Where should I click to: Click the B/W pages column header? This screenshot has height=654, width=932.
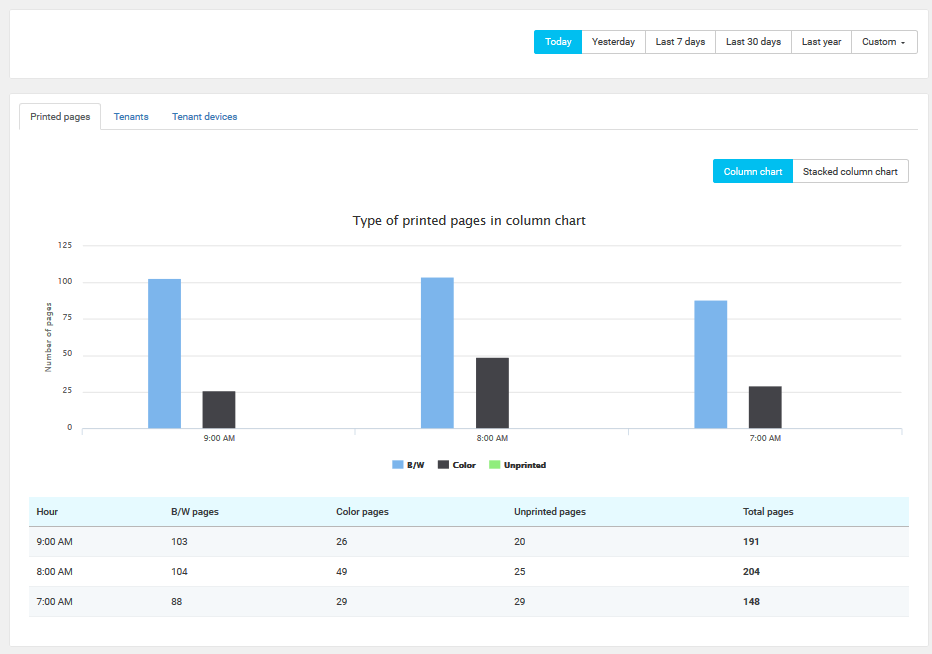(x=195, y=512)
